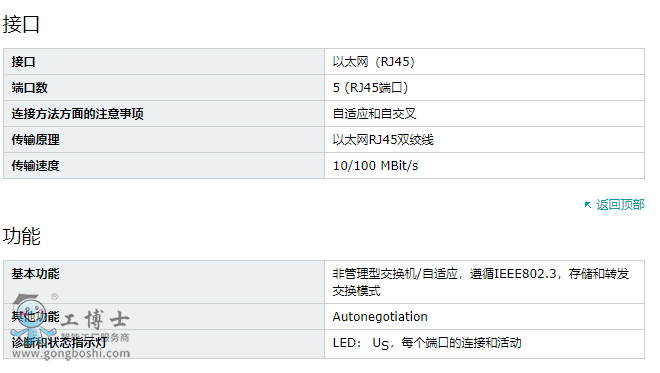Click the arrow icon beside 返回顶部
Screen dimensions: 660x373
click(588, 205)
